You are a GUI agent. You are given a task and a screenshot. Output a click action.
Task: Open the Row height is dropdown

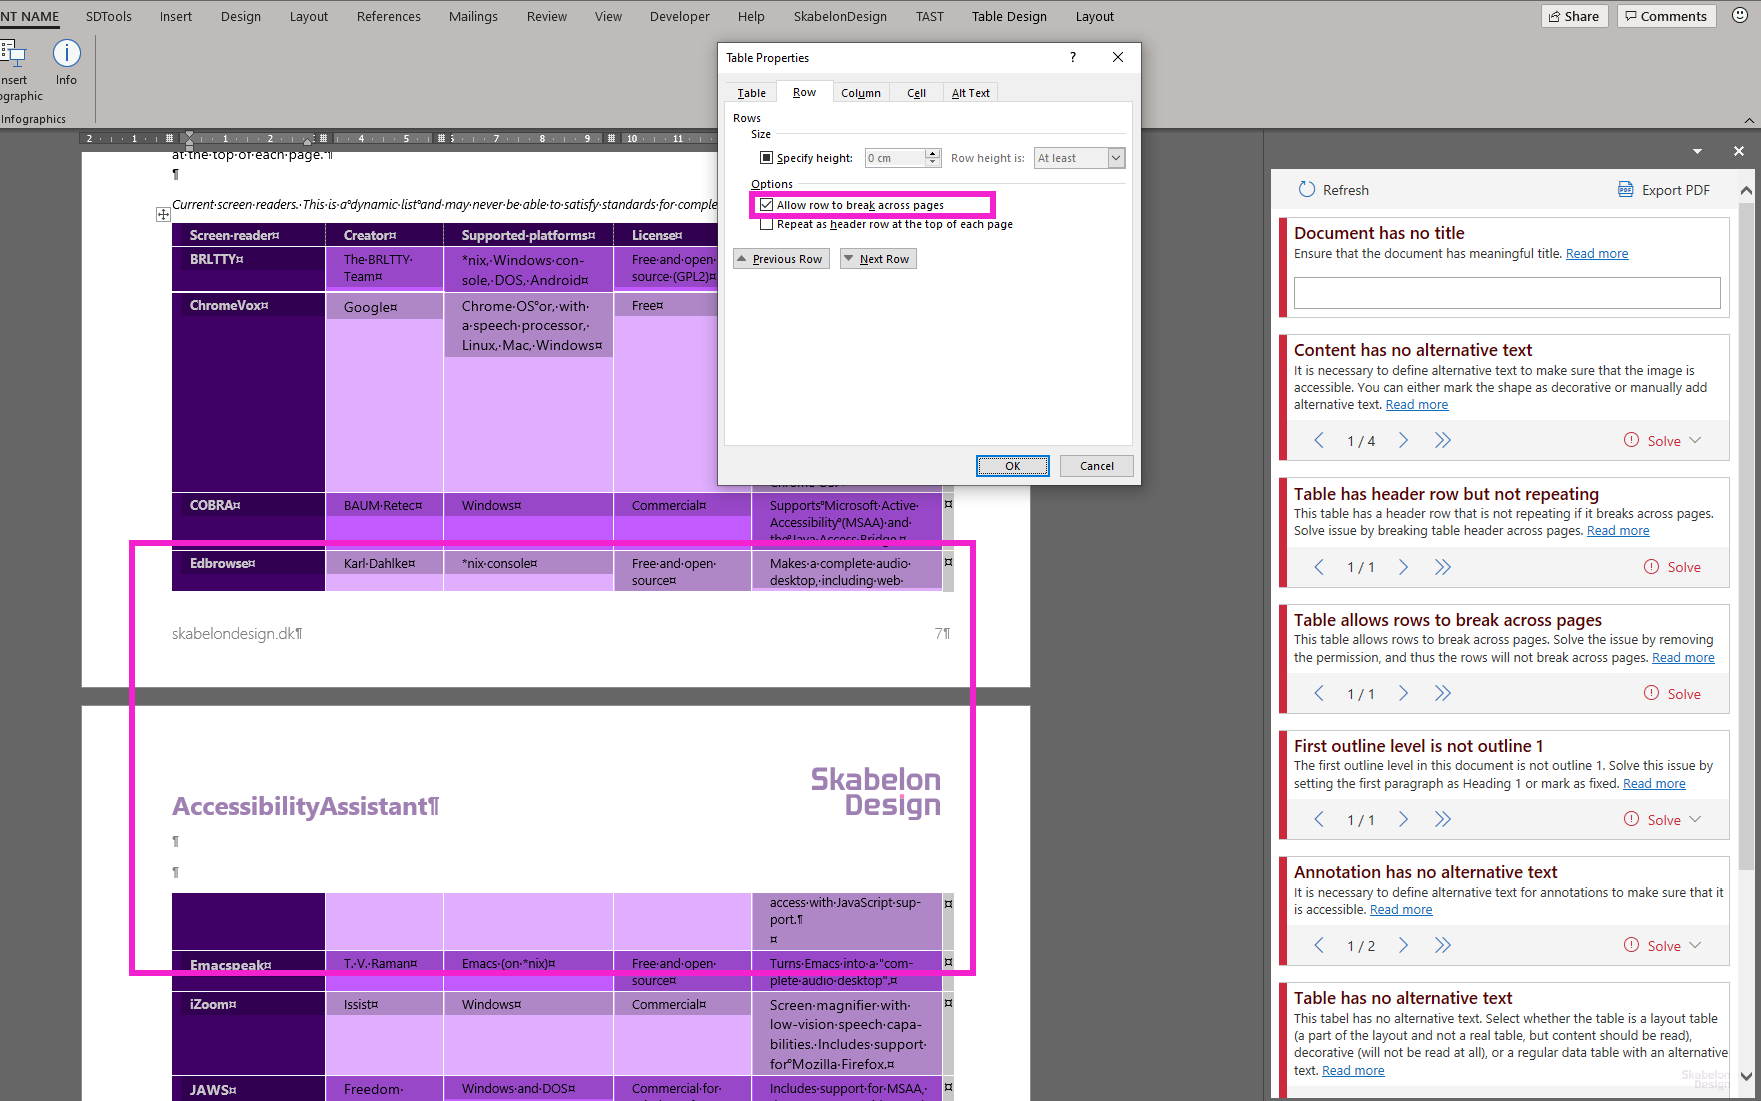click(x=1114, y=157)
